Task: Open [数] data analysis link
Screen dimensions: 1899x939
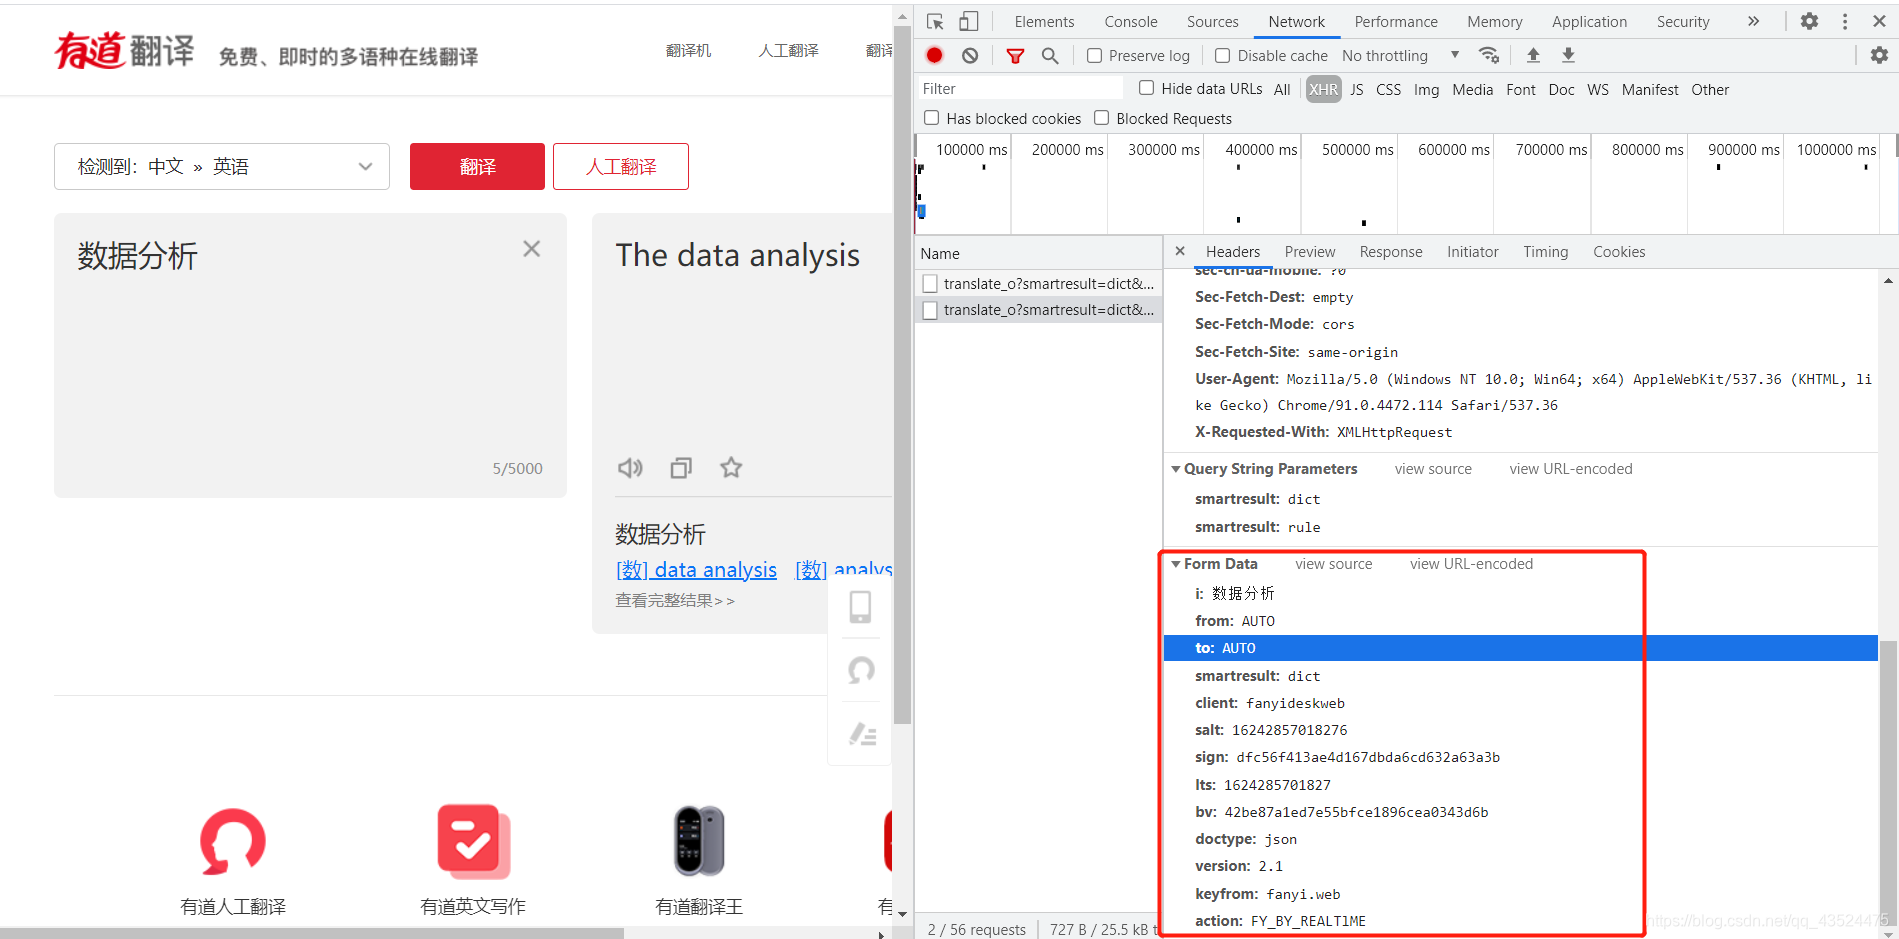Action: coord(696,569)
